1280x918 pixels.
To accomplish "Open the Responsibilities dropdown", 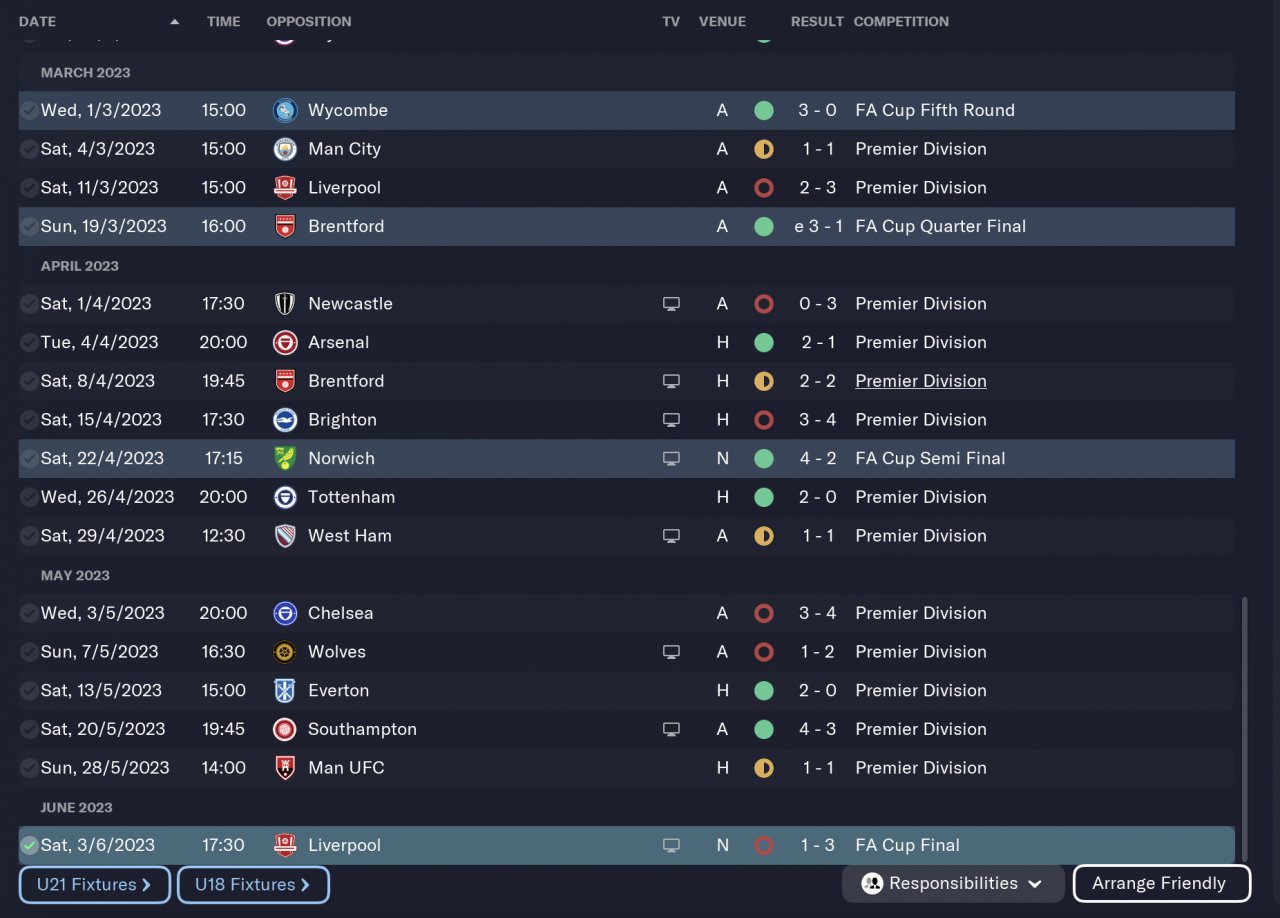I will pyautogui.click(x=952, y=884).
